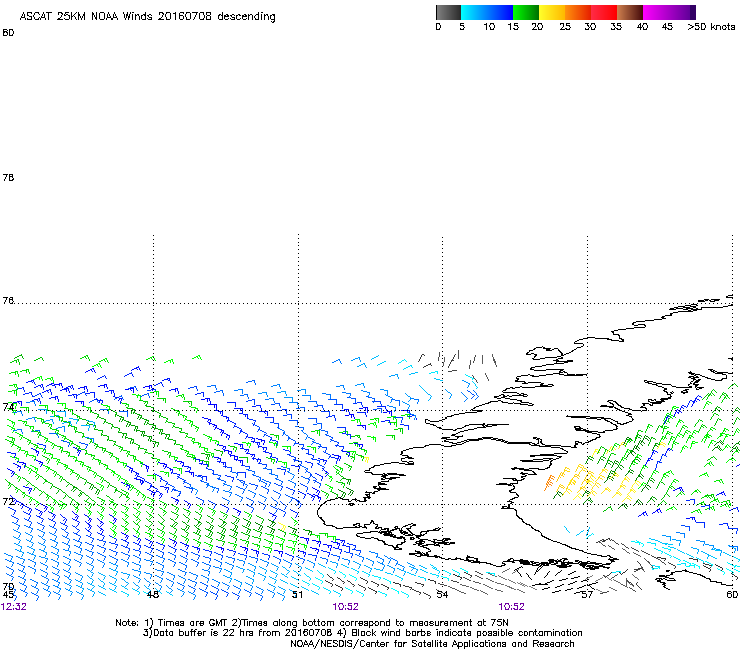Click the '>50 knots' legend label
Image resolution: width=740 pixels, height=650 pixels.
pyautogui.click(x=711, y=27)
